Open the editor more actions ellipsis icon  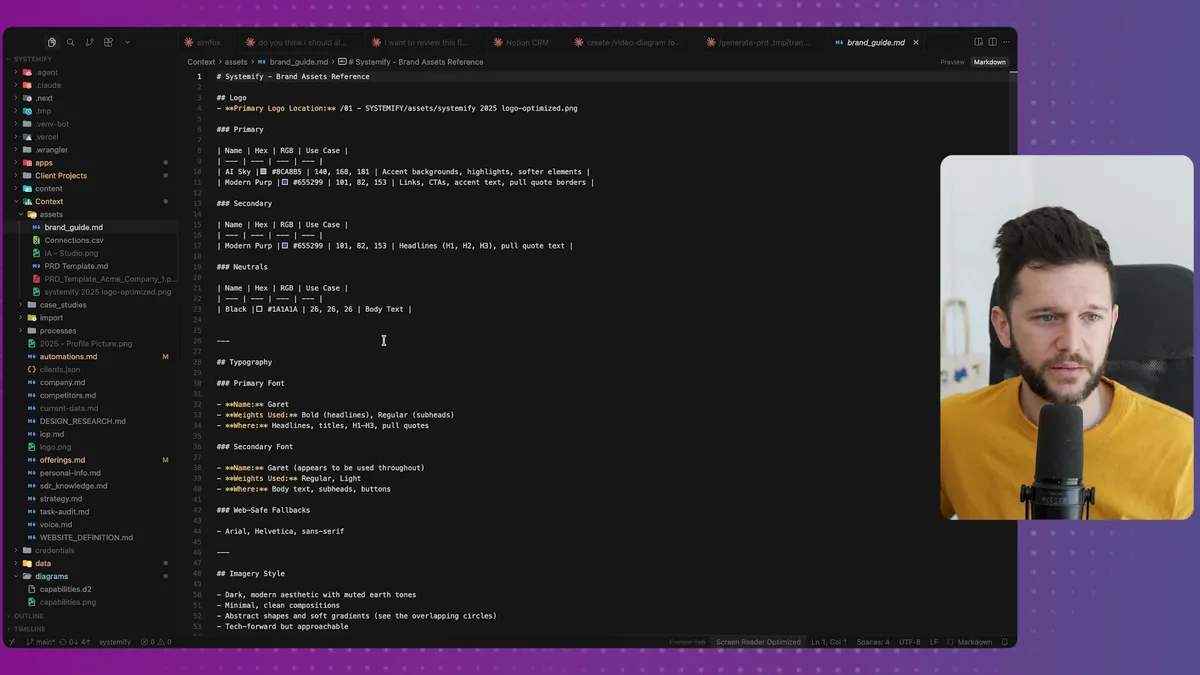(1007, 41)
